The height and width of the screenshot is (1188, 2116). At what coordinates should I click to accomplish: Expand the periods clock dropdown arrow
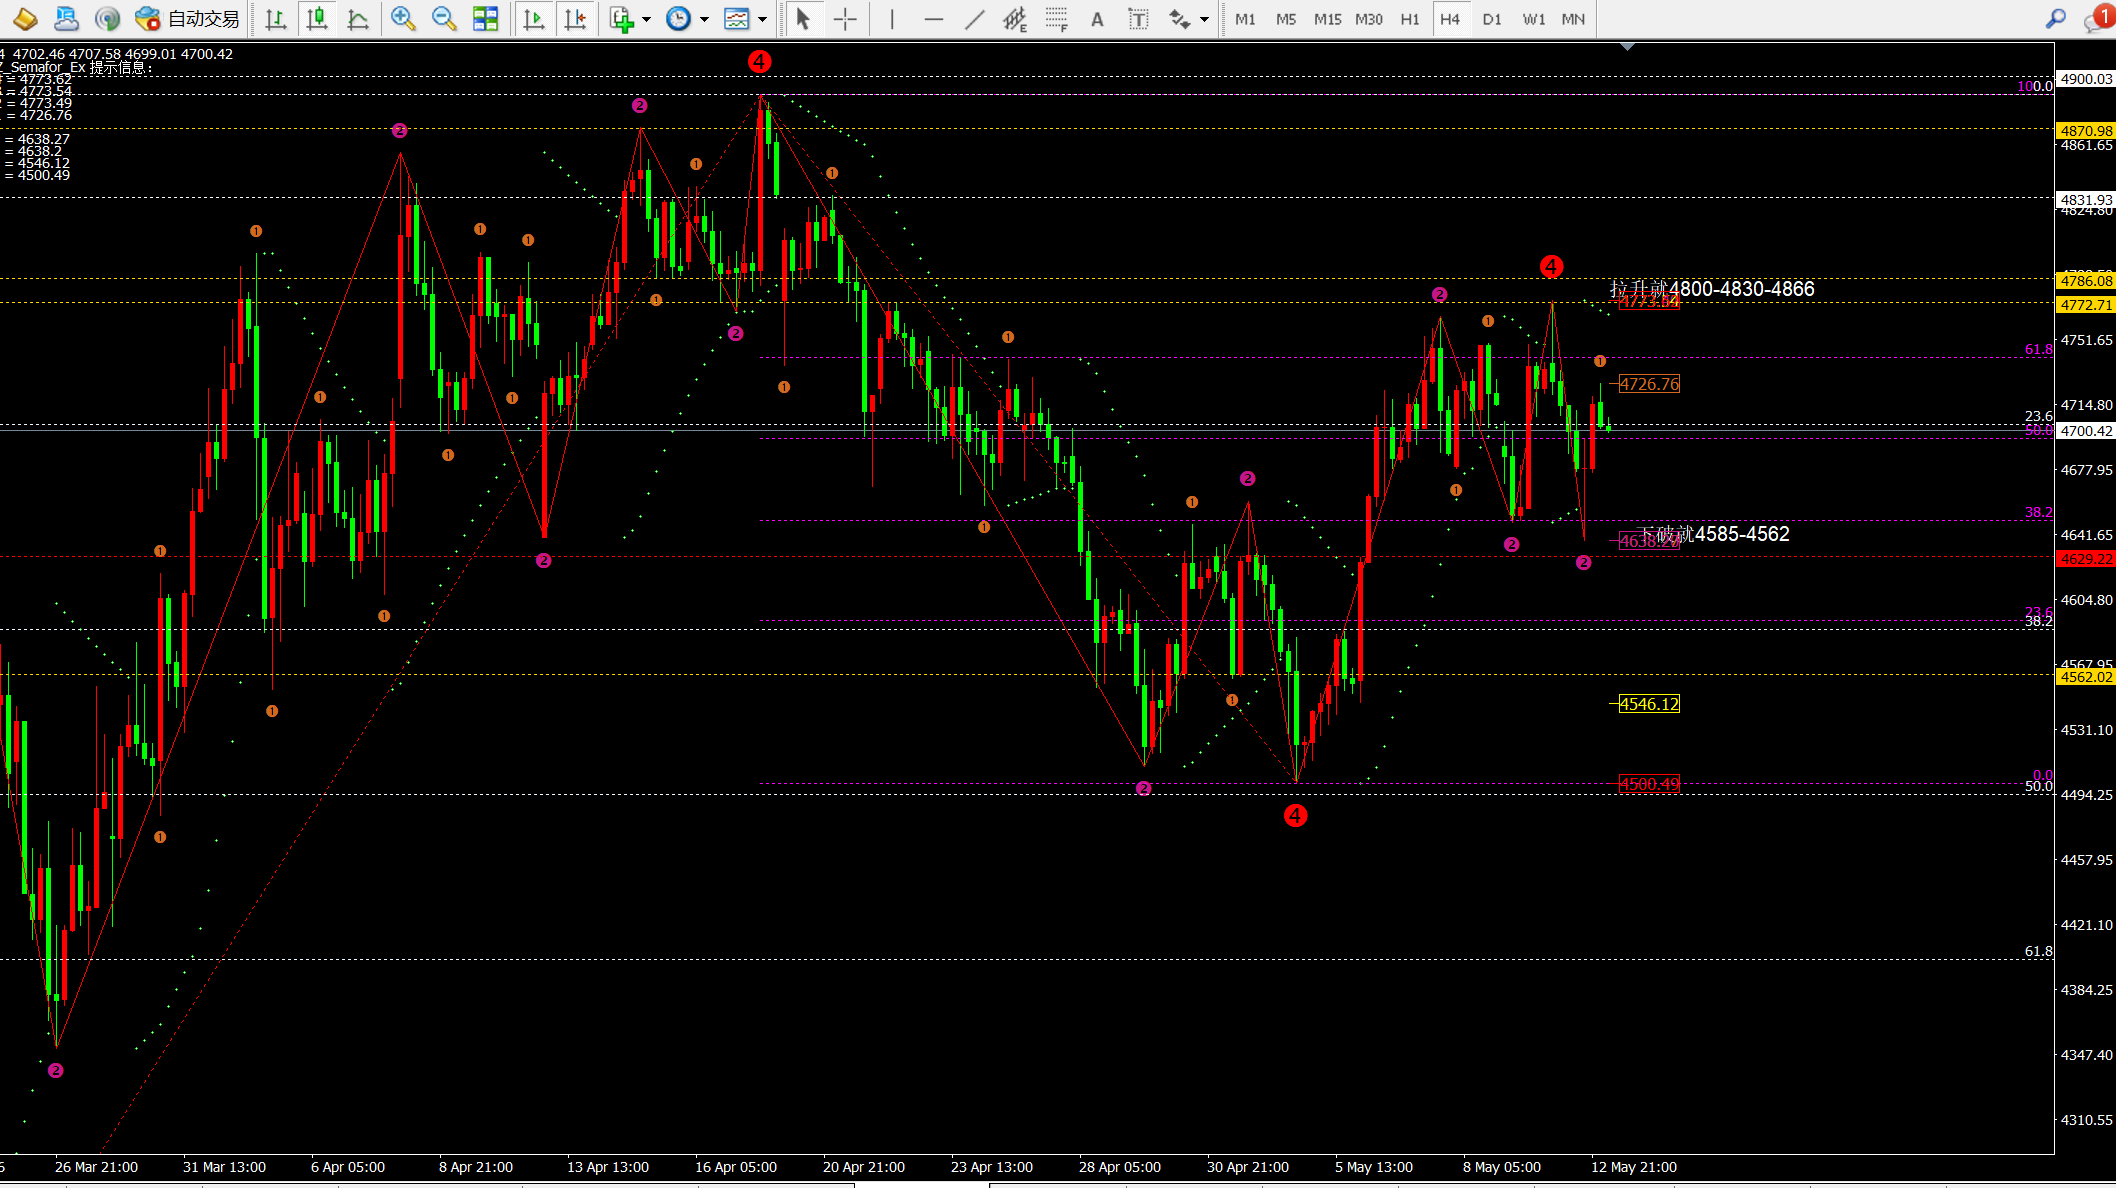click(x=704, y=19)
